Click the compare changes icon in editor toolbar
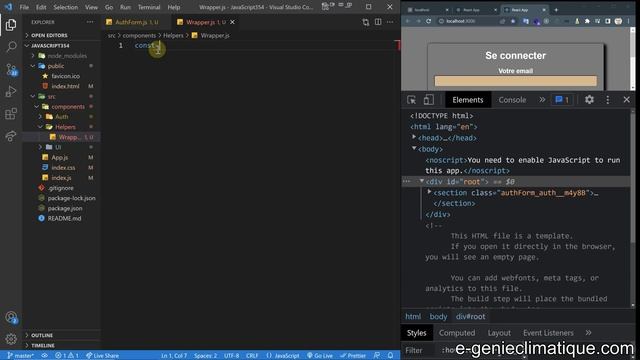Viewport: 640px width, 360px height. (x=366, y=22)
